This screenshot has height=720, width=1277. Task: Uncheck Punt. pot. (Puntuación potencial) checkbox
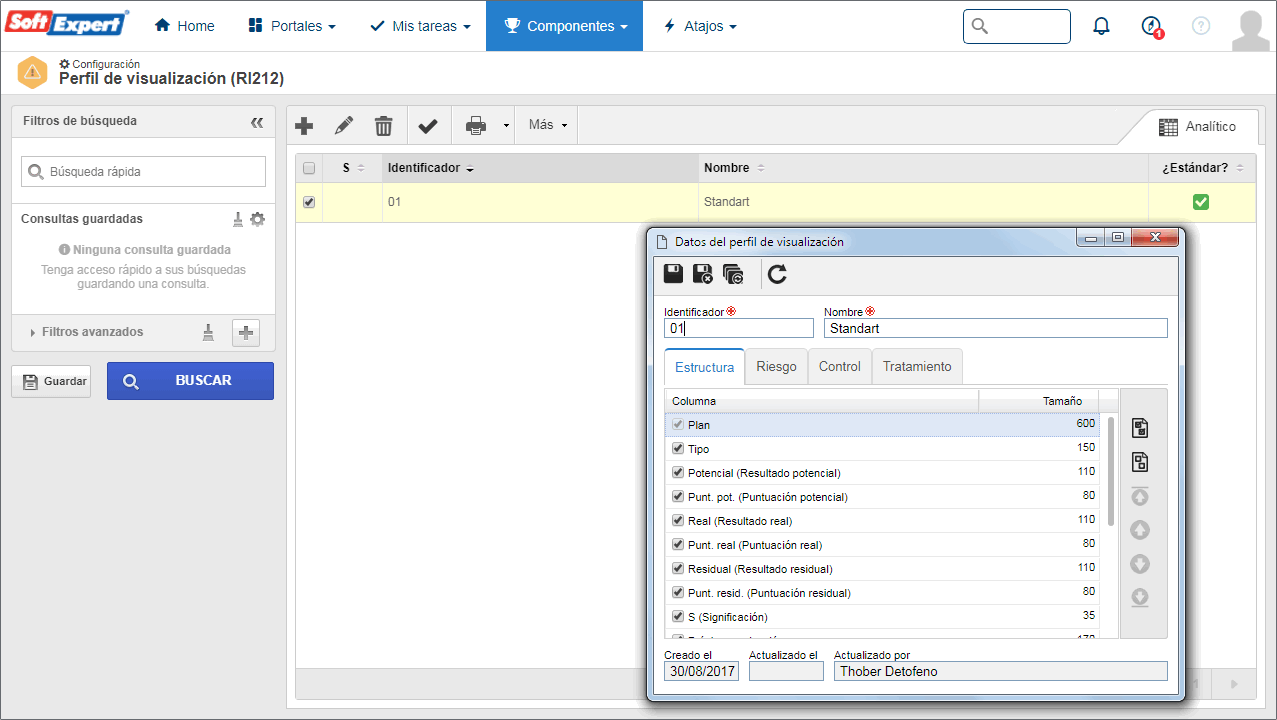678,497
